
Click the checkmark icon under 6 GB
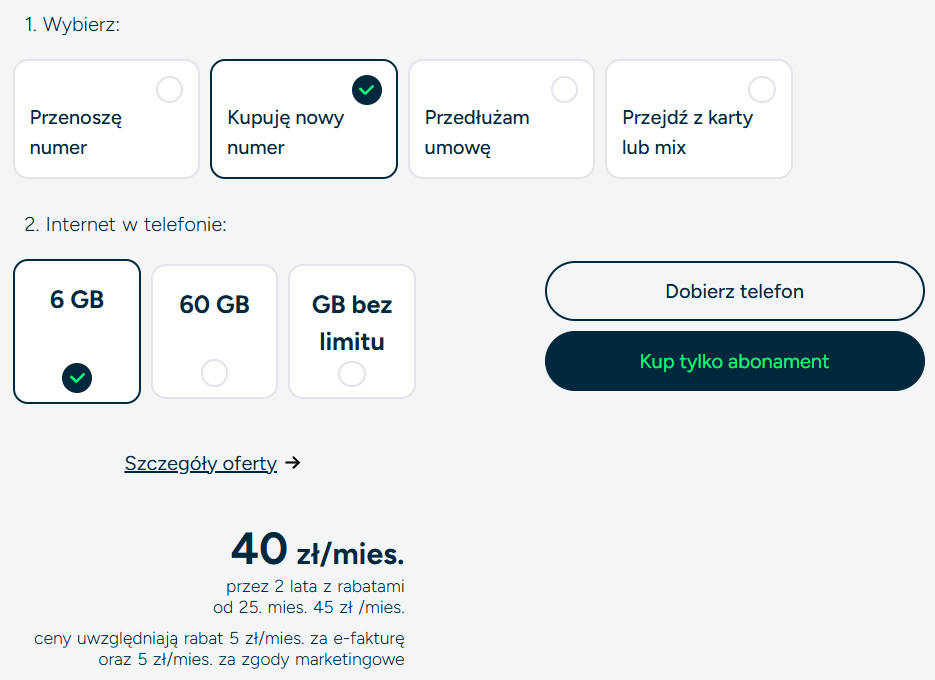[x=77, y=377]
